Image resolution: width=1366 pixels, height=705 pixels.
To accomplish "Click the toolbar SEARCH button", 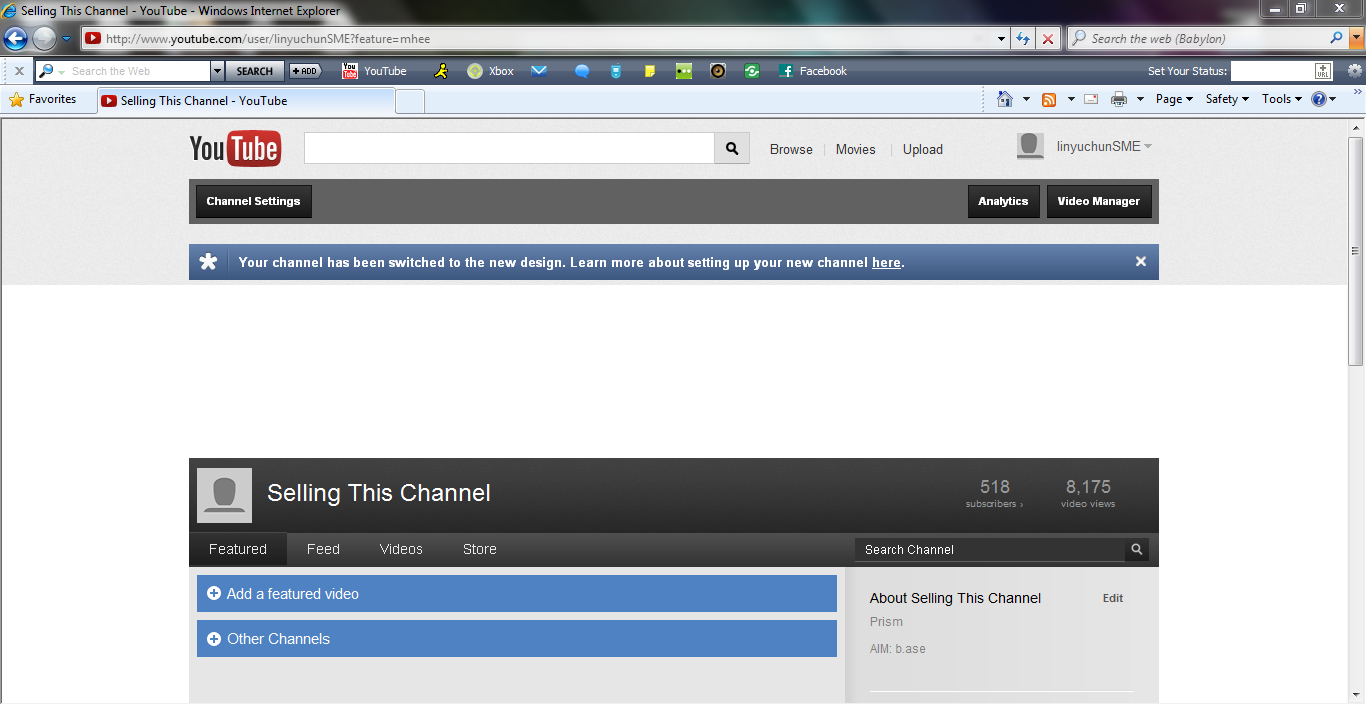I will (255, 71).
